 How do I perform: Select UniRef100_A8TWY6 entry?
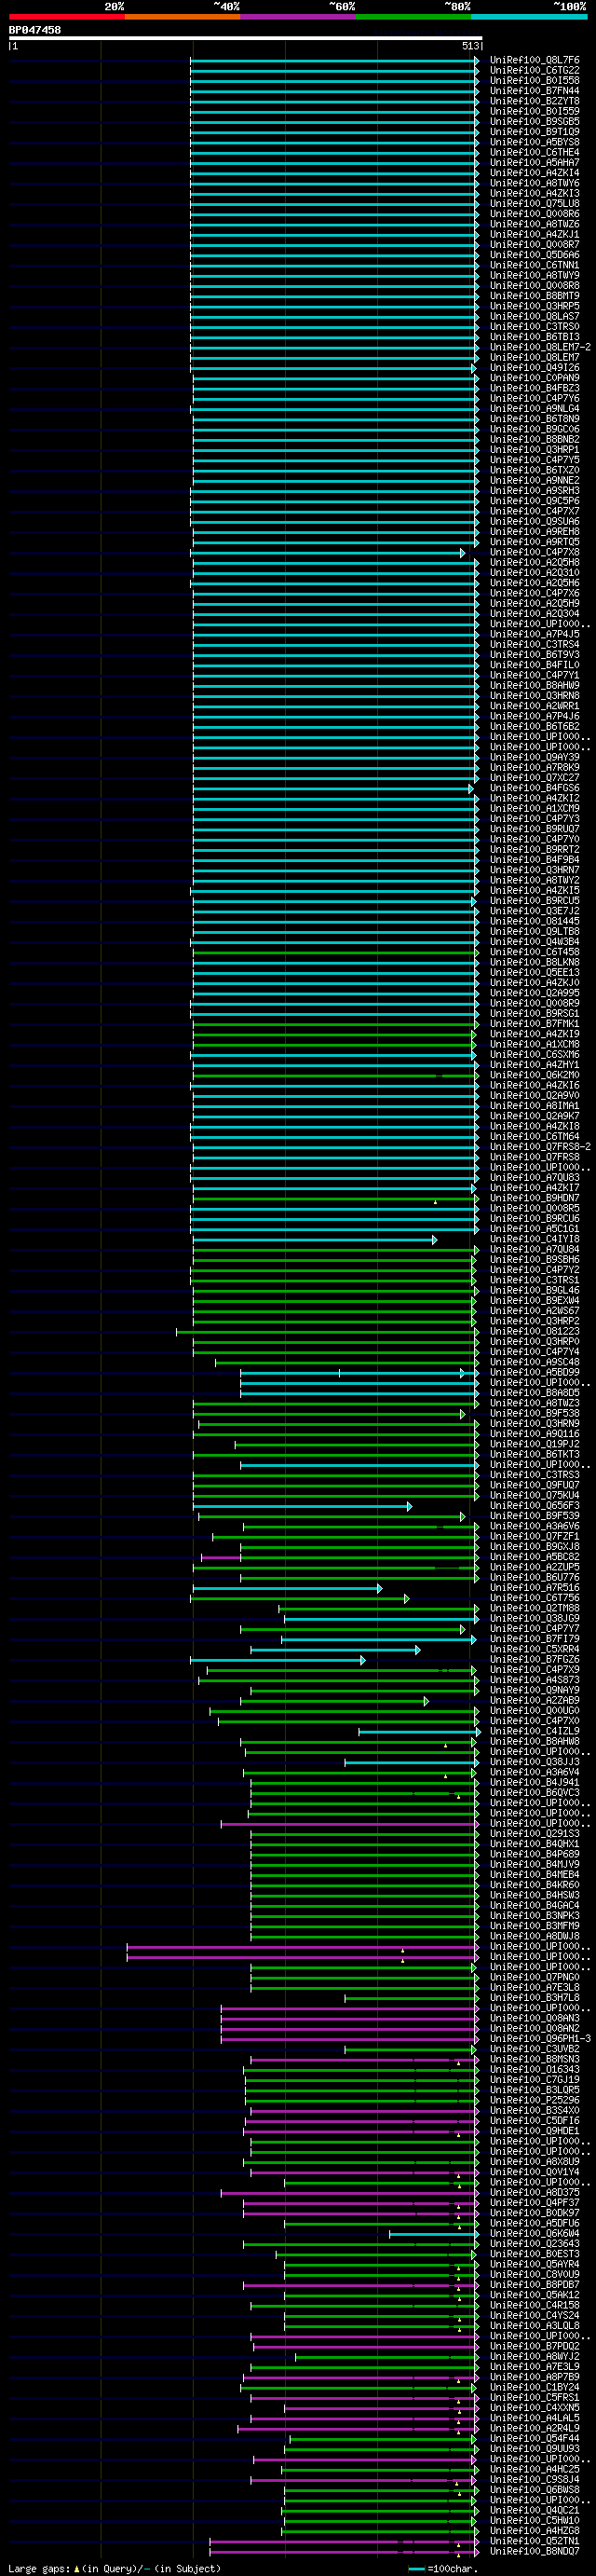pyautogui.click(x=534, y=183)
